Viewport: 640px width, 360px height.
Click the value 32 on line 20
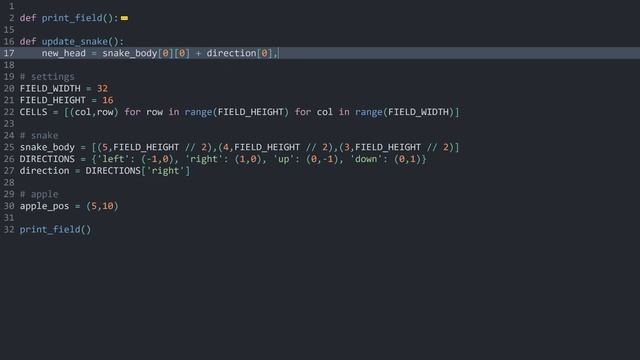tap(102, 89)
